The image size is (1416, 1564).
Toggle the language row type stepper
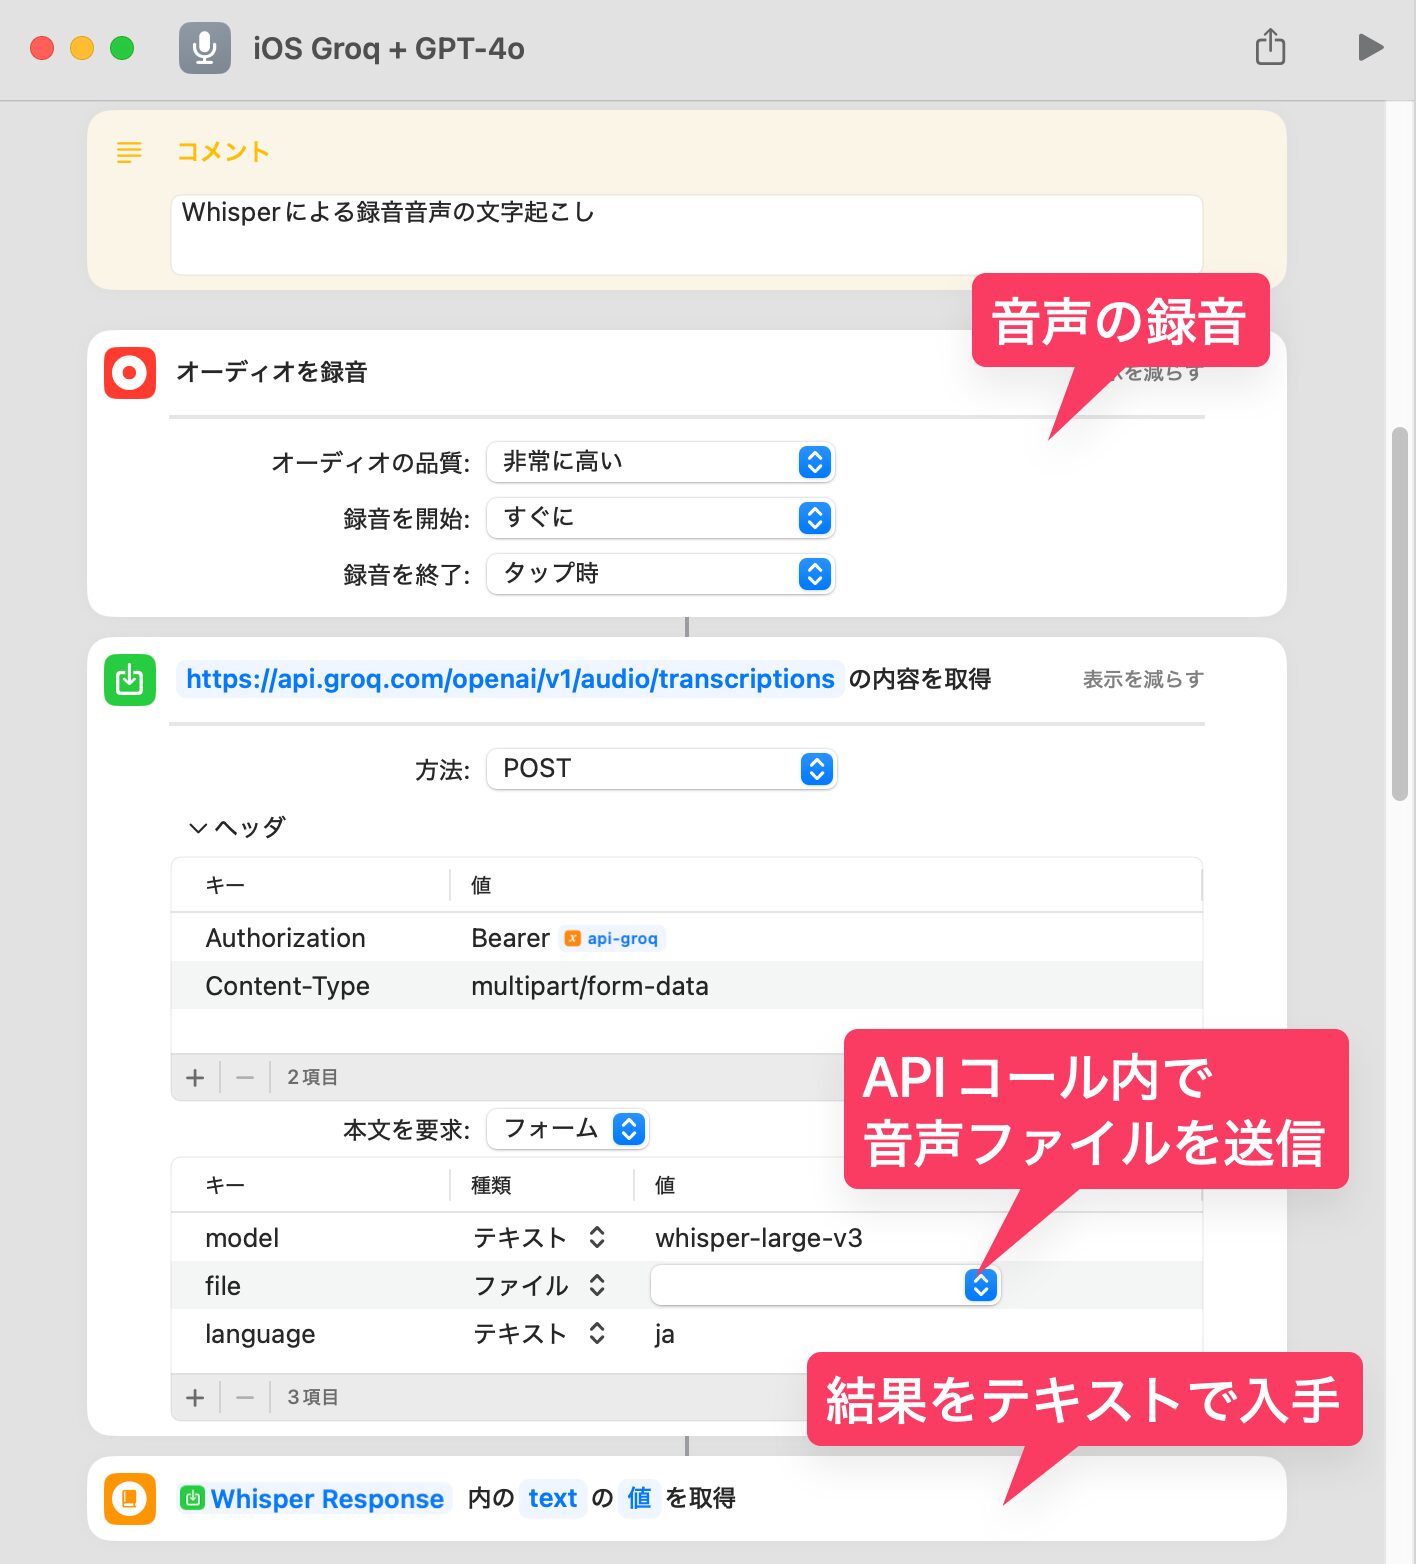pos(597,1334)
